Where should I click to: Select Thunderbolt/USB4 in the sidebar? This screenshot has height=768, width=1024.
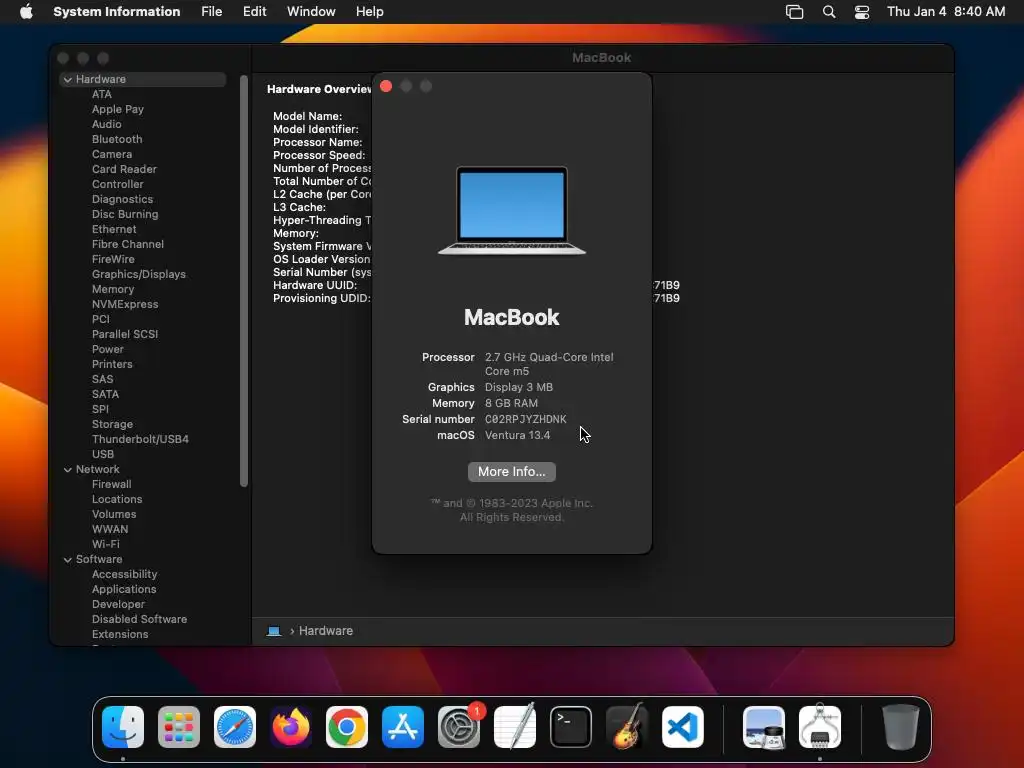click(140, 440)
